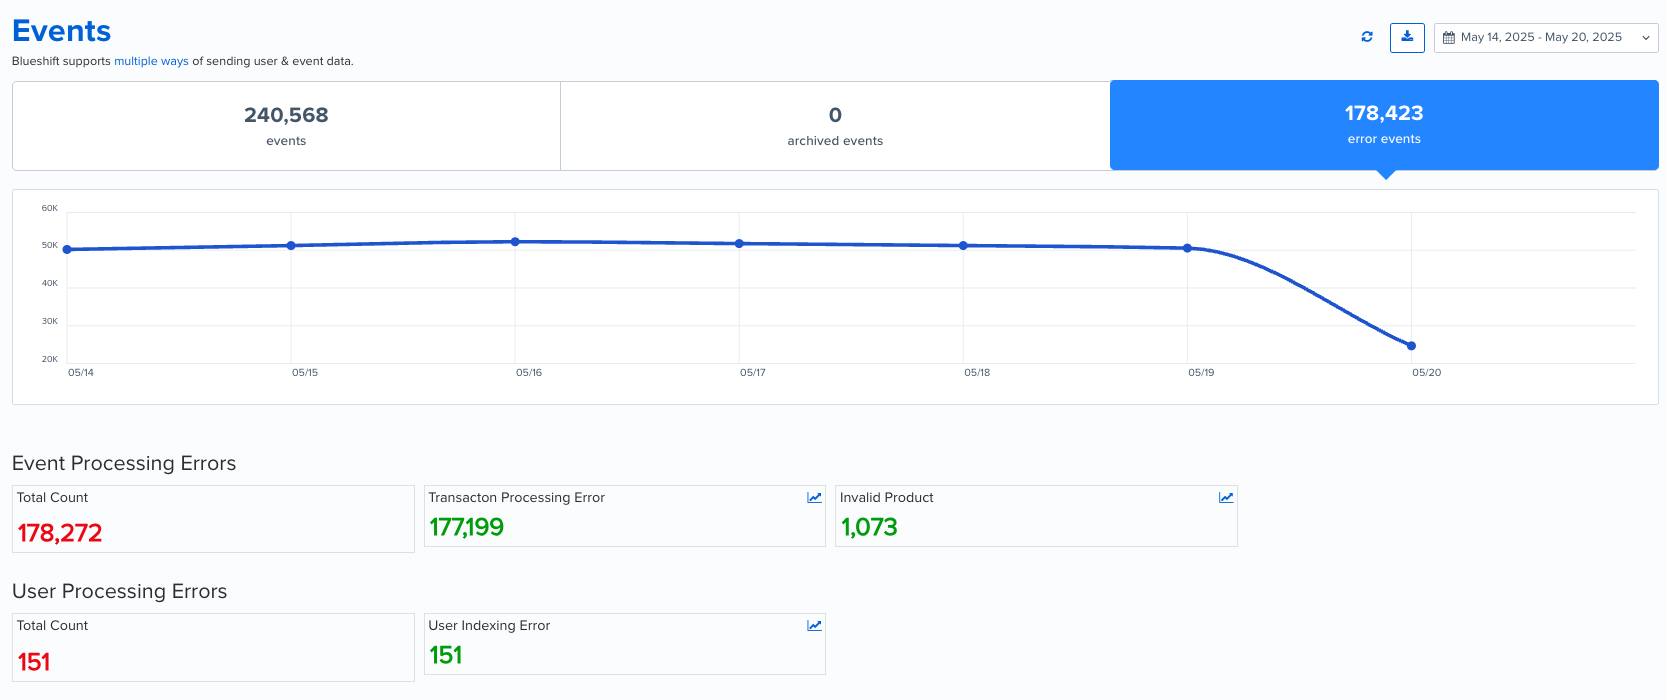Click the 05/16 data point
Screen dimensions: 1667x700
point(515,242)
